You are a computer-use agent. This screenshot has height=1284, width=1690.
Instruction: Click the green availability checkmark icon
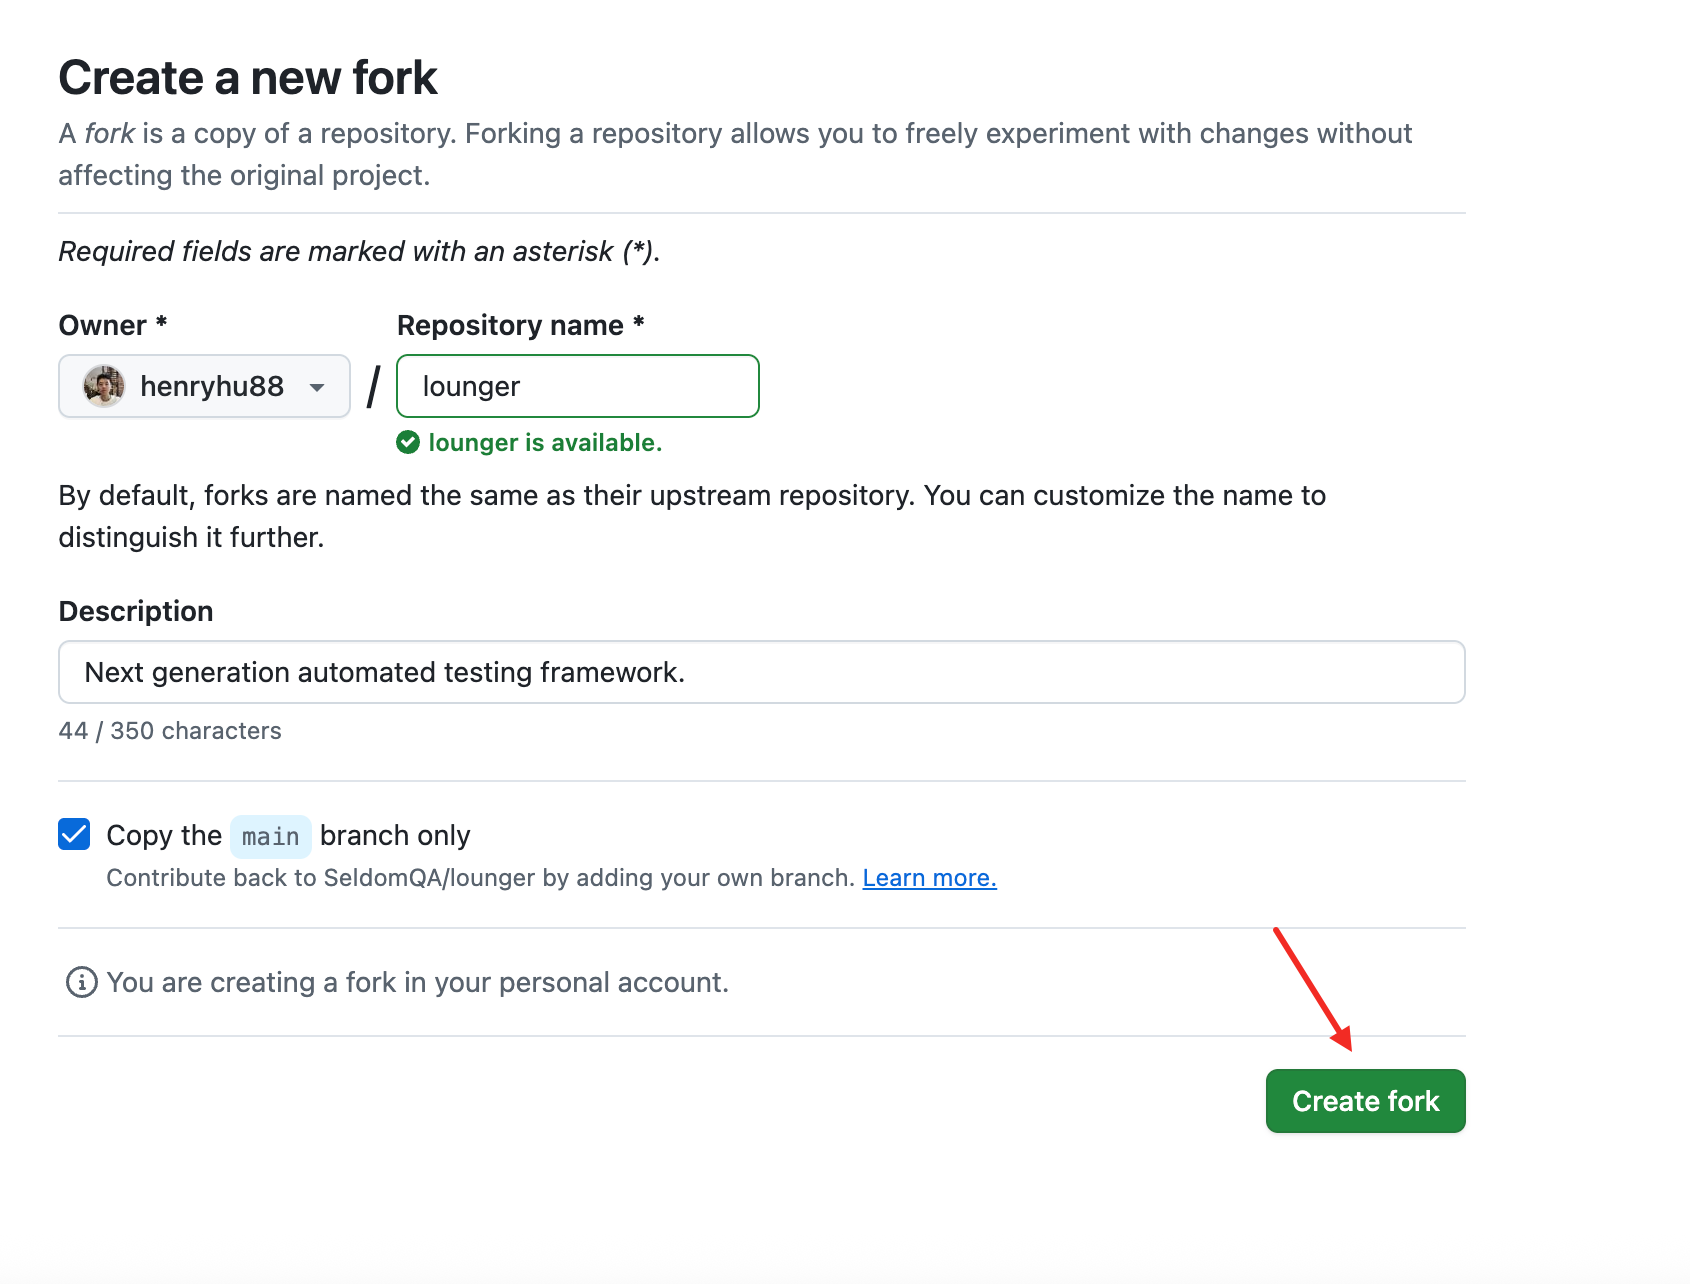pos(408,442)
